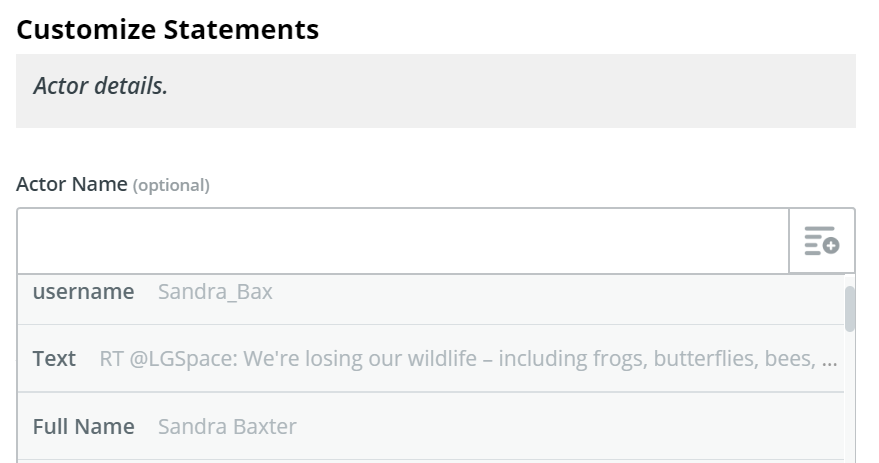Image resolution: width=879 pixels, height=463 pixels.
Task: Click the scrollbar track below the thumb
Action: (850, 397)
